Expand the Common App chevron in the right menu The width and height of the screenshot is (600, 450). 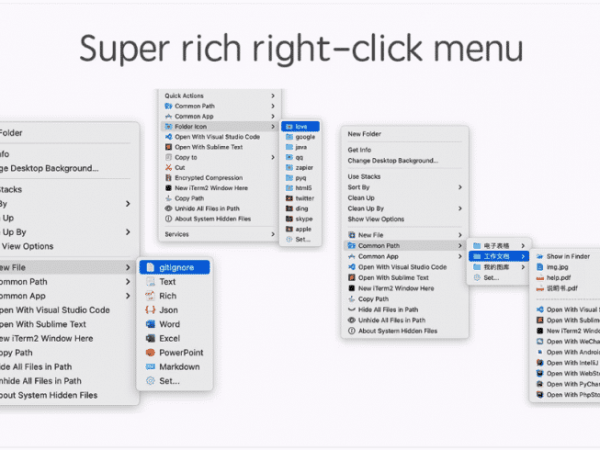click(x=460, y=256)
